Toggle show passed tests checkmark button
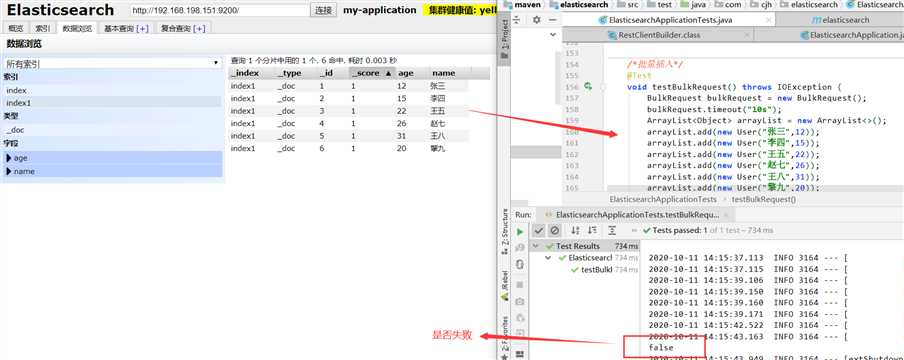 coord(538,230)
